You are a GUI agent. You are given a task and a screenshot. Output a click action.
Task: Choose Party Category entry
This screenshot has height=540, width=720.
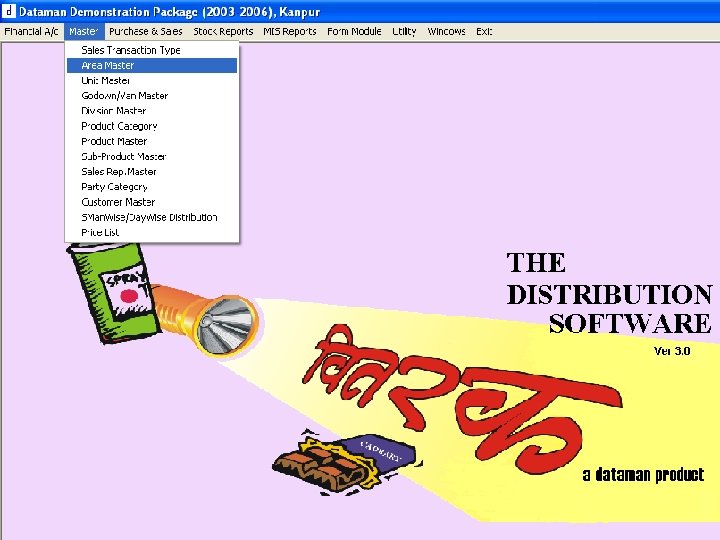point(152,186)
